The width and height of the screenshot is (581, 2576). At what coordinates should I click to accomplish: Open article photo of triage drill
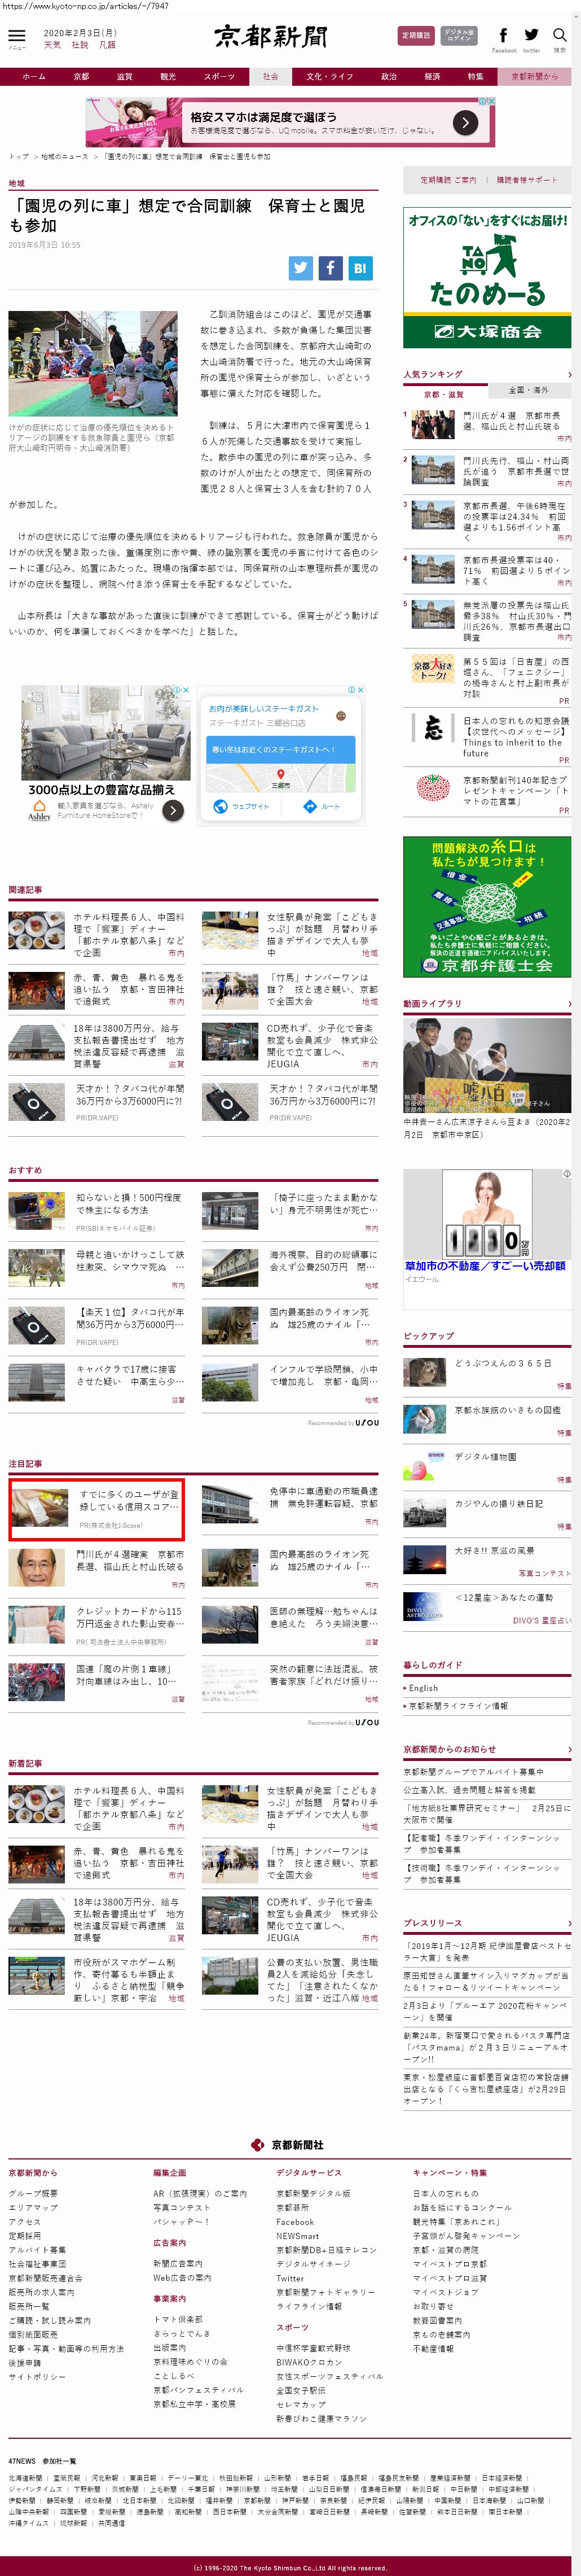coord(93,363)
